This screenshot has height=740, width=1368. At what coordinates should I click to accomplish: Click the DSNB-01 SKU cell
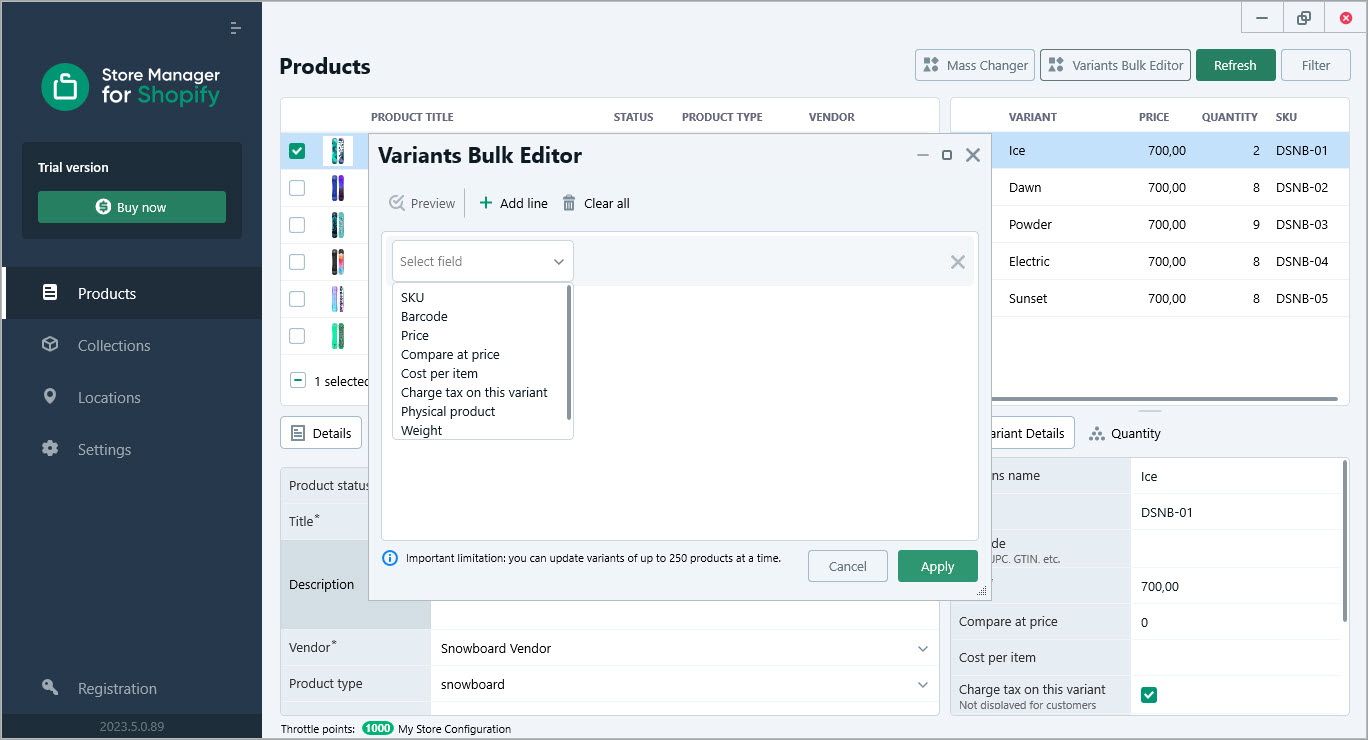1302,151
